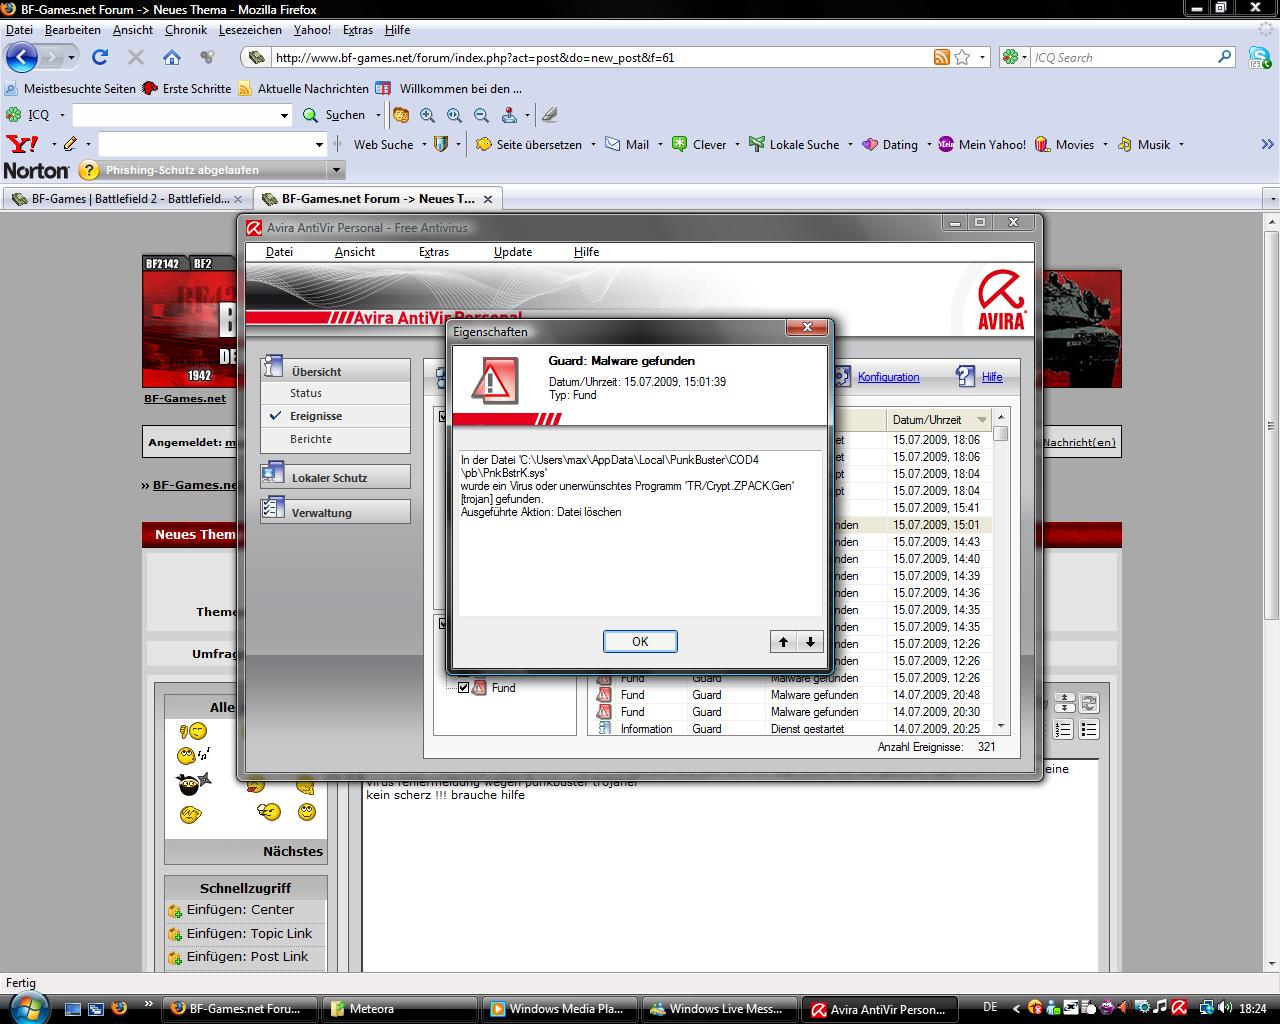Select Berichte in Avira sidebar

pyautogui.click(x=311, y=439)
